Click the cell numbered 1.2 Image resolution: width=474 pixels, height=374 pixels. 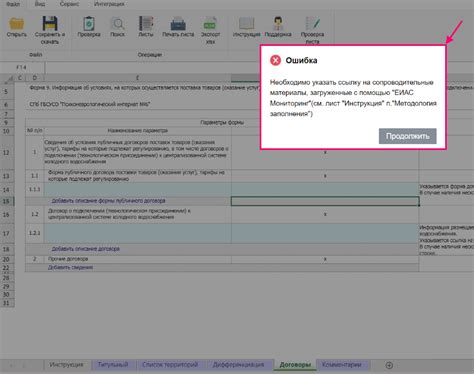click(35, 214)
